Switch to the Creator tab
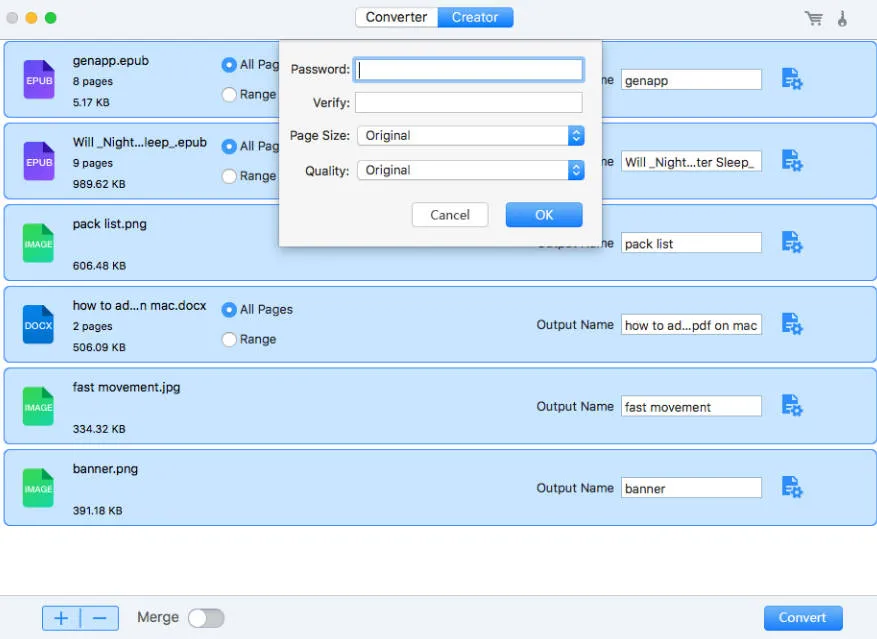The height and width of the screenshot is (639, 877). point(475,17)
